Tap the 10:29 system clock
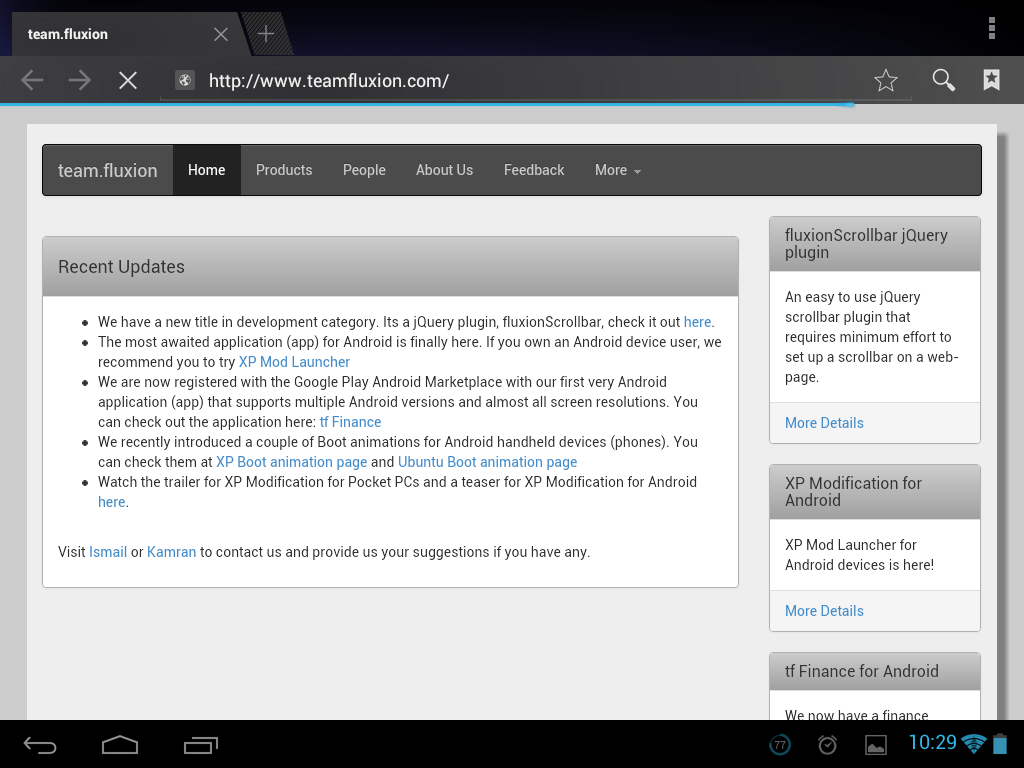 932,743
